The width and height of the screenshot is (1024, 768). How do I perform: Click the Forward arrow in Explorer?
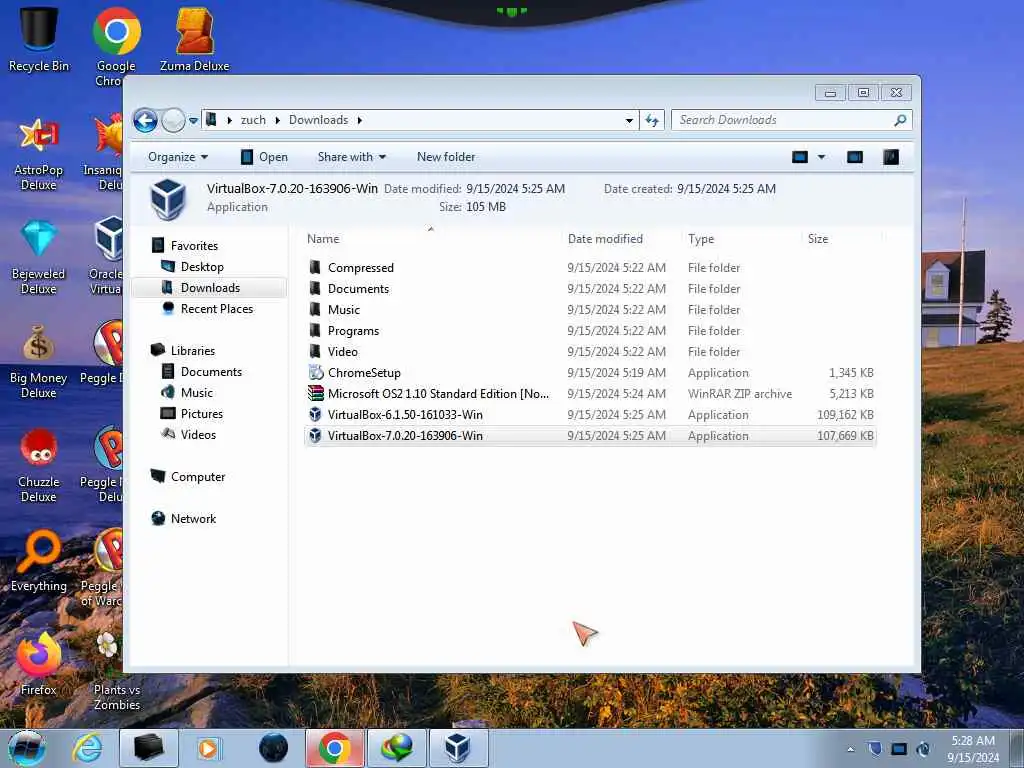coord(173,120)
